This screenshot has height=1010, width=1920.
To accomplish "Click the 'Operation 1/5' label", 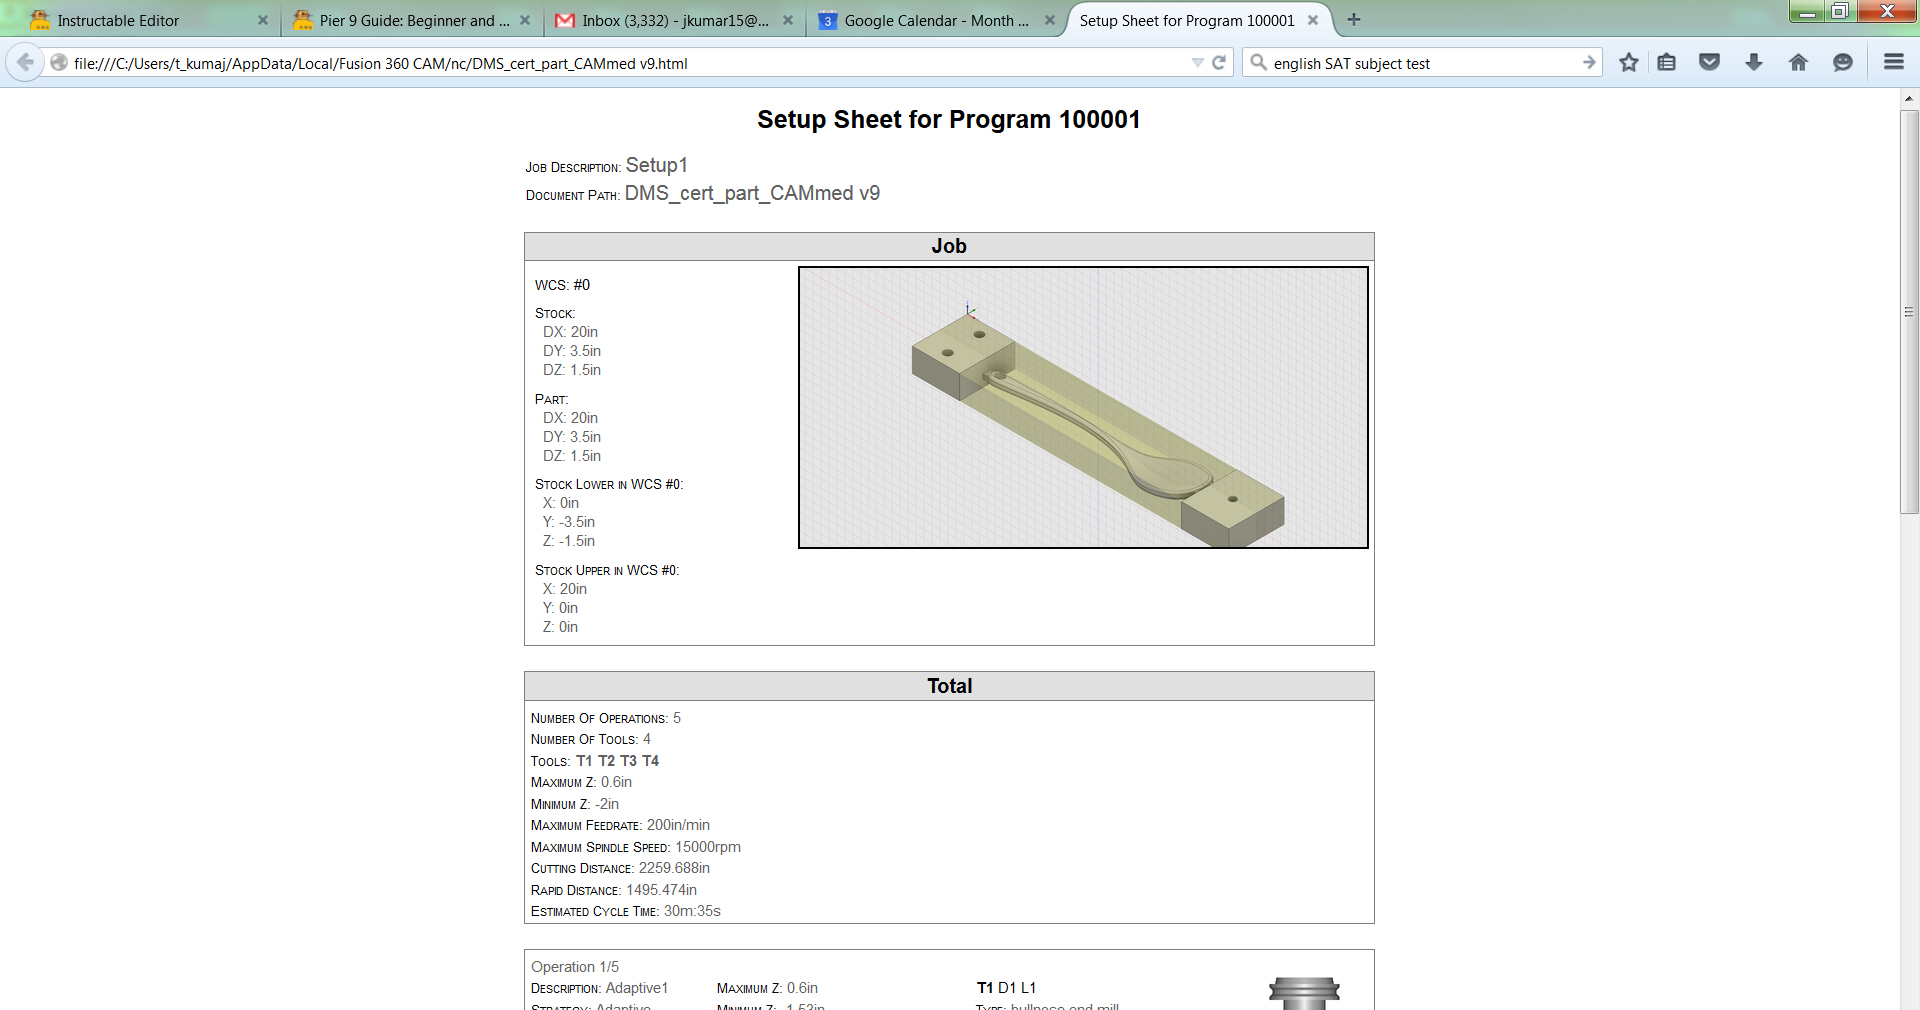I will (575, 967).
